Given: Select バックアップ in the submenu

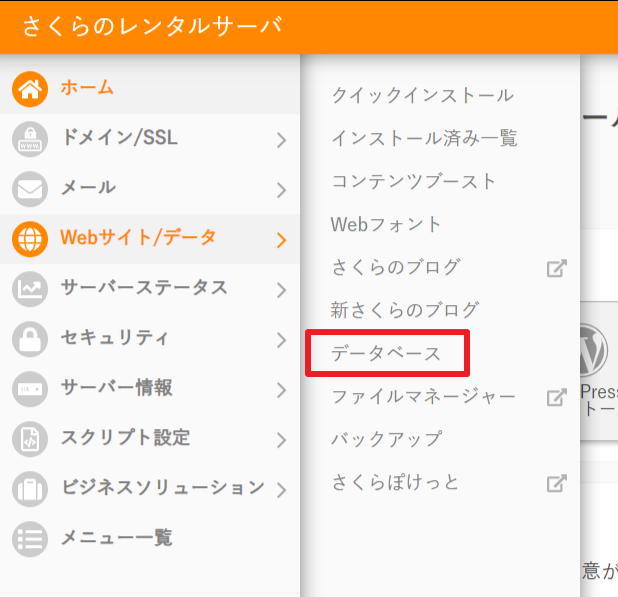Looking at the screenshot, I should click(x=387, y=439).
